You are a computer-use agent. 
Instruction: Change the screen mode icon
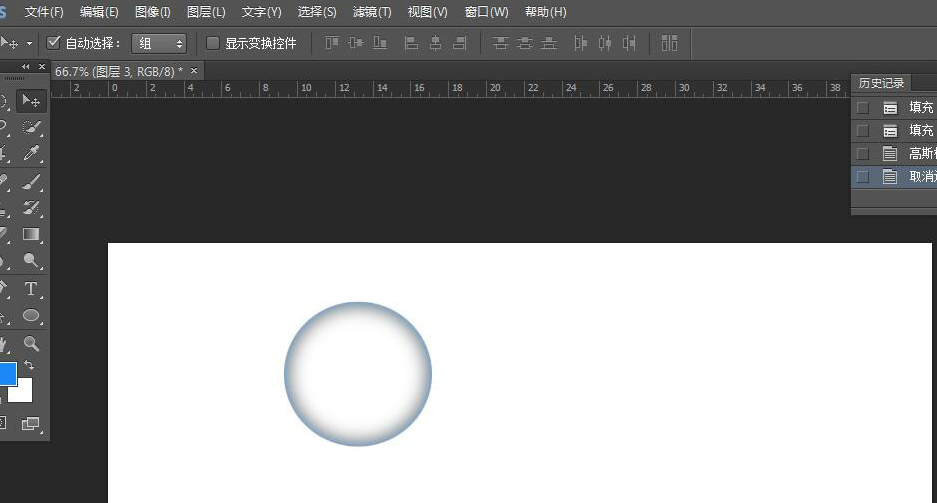point(30,424)
